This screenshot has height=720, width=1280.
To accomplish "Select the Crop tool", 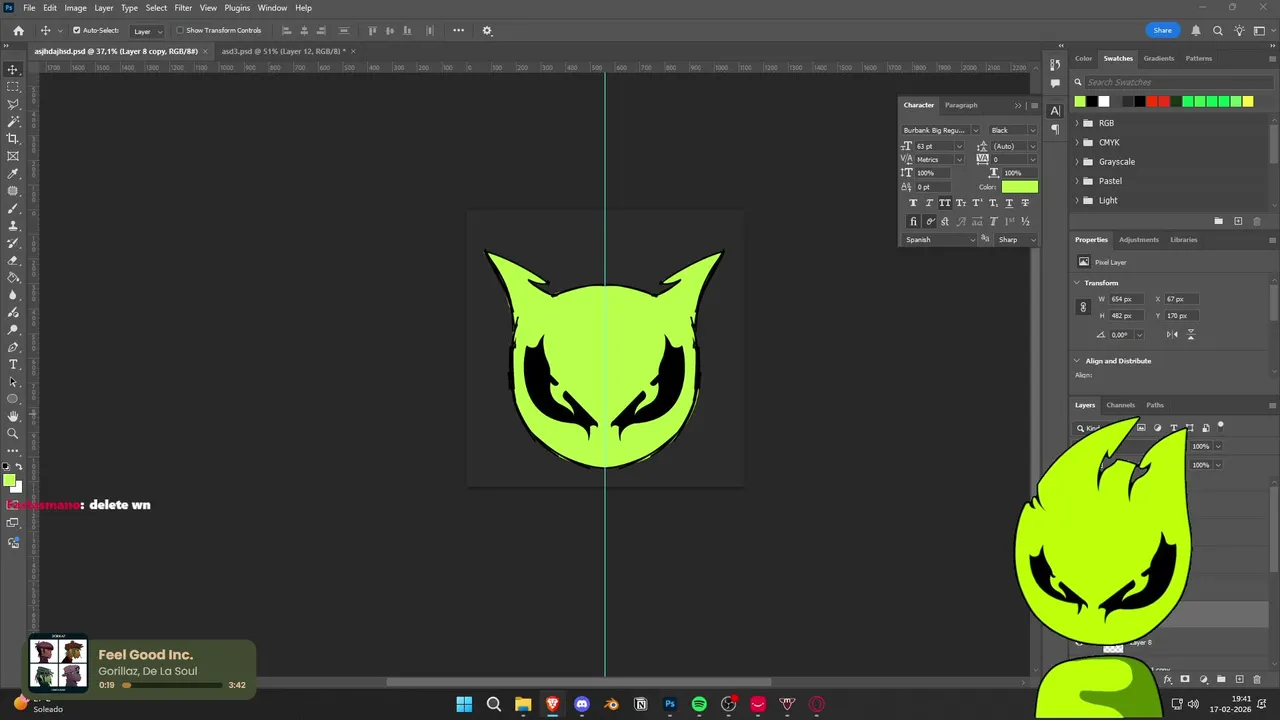I will (13, 139).
